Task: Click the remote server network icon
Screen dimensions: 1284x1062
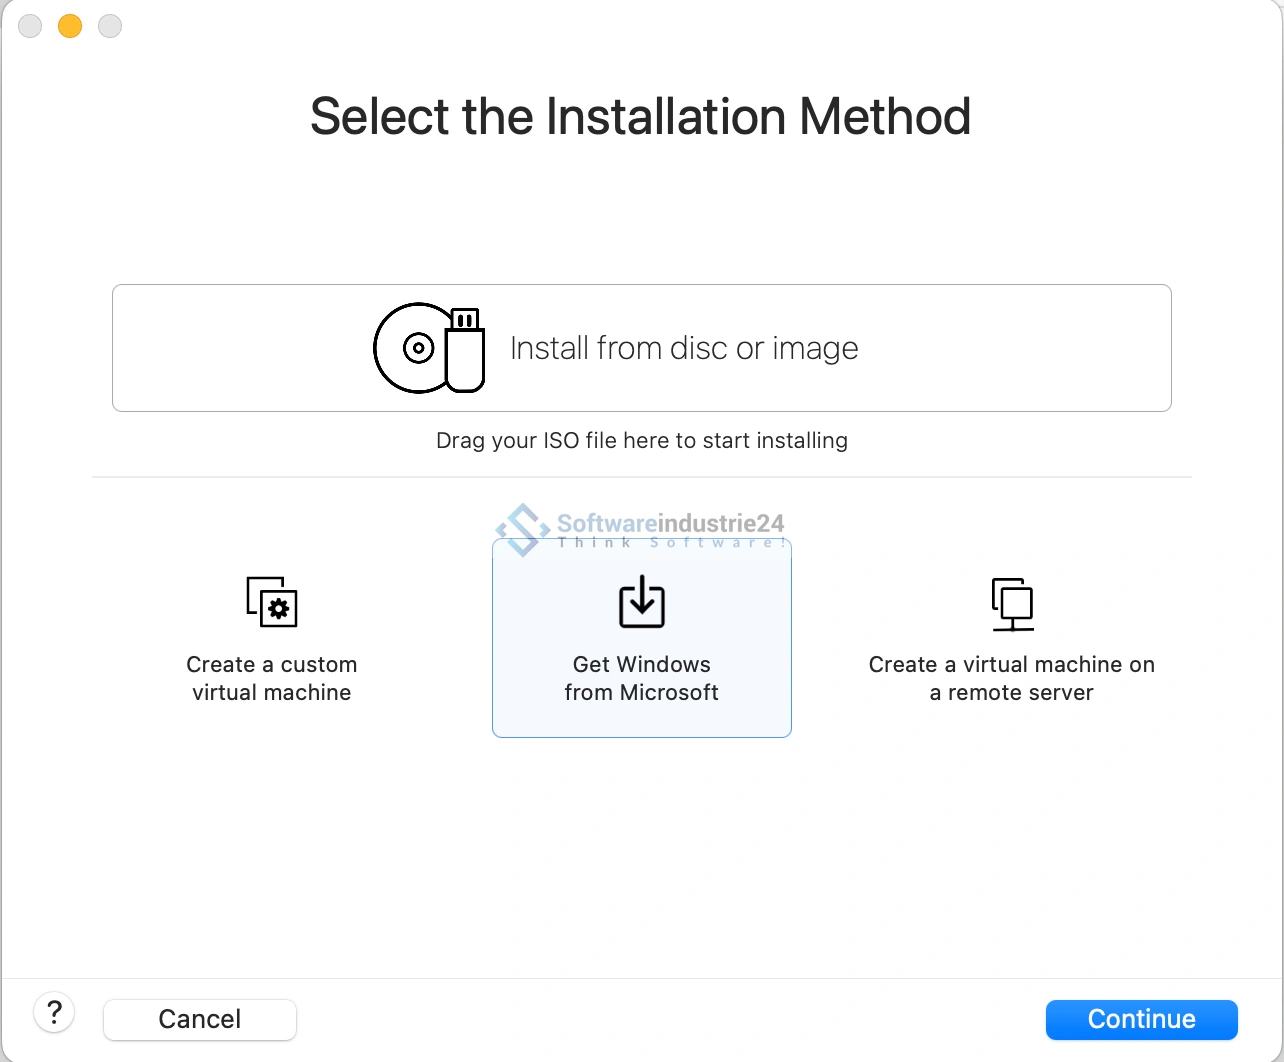Action: [1012, 604]
